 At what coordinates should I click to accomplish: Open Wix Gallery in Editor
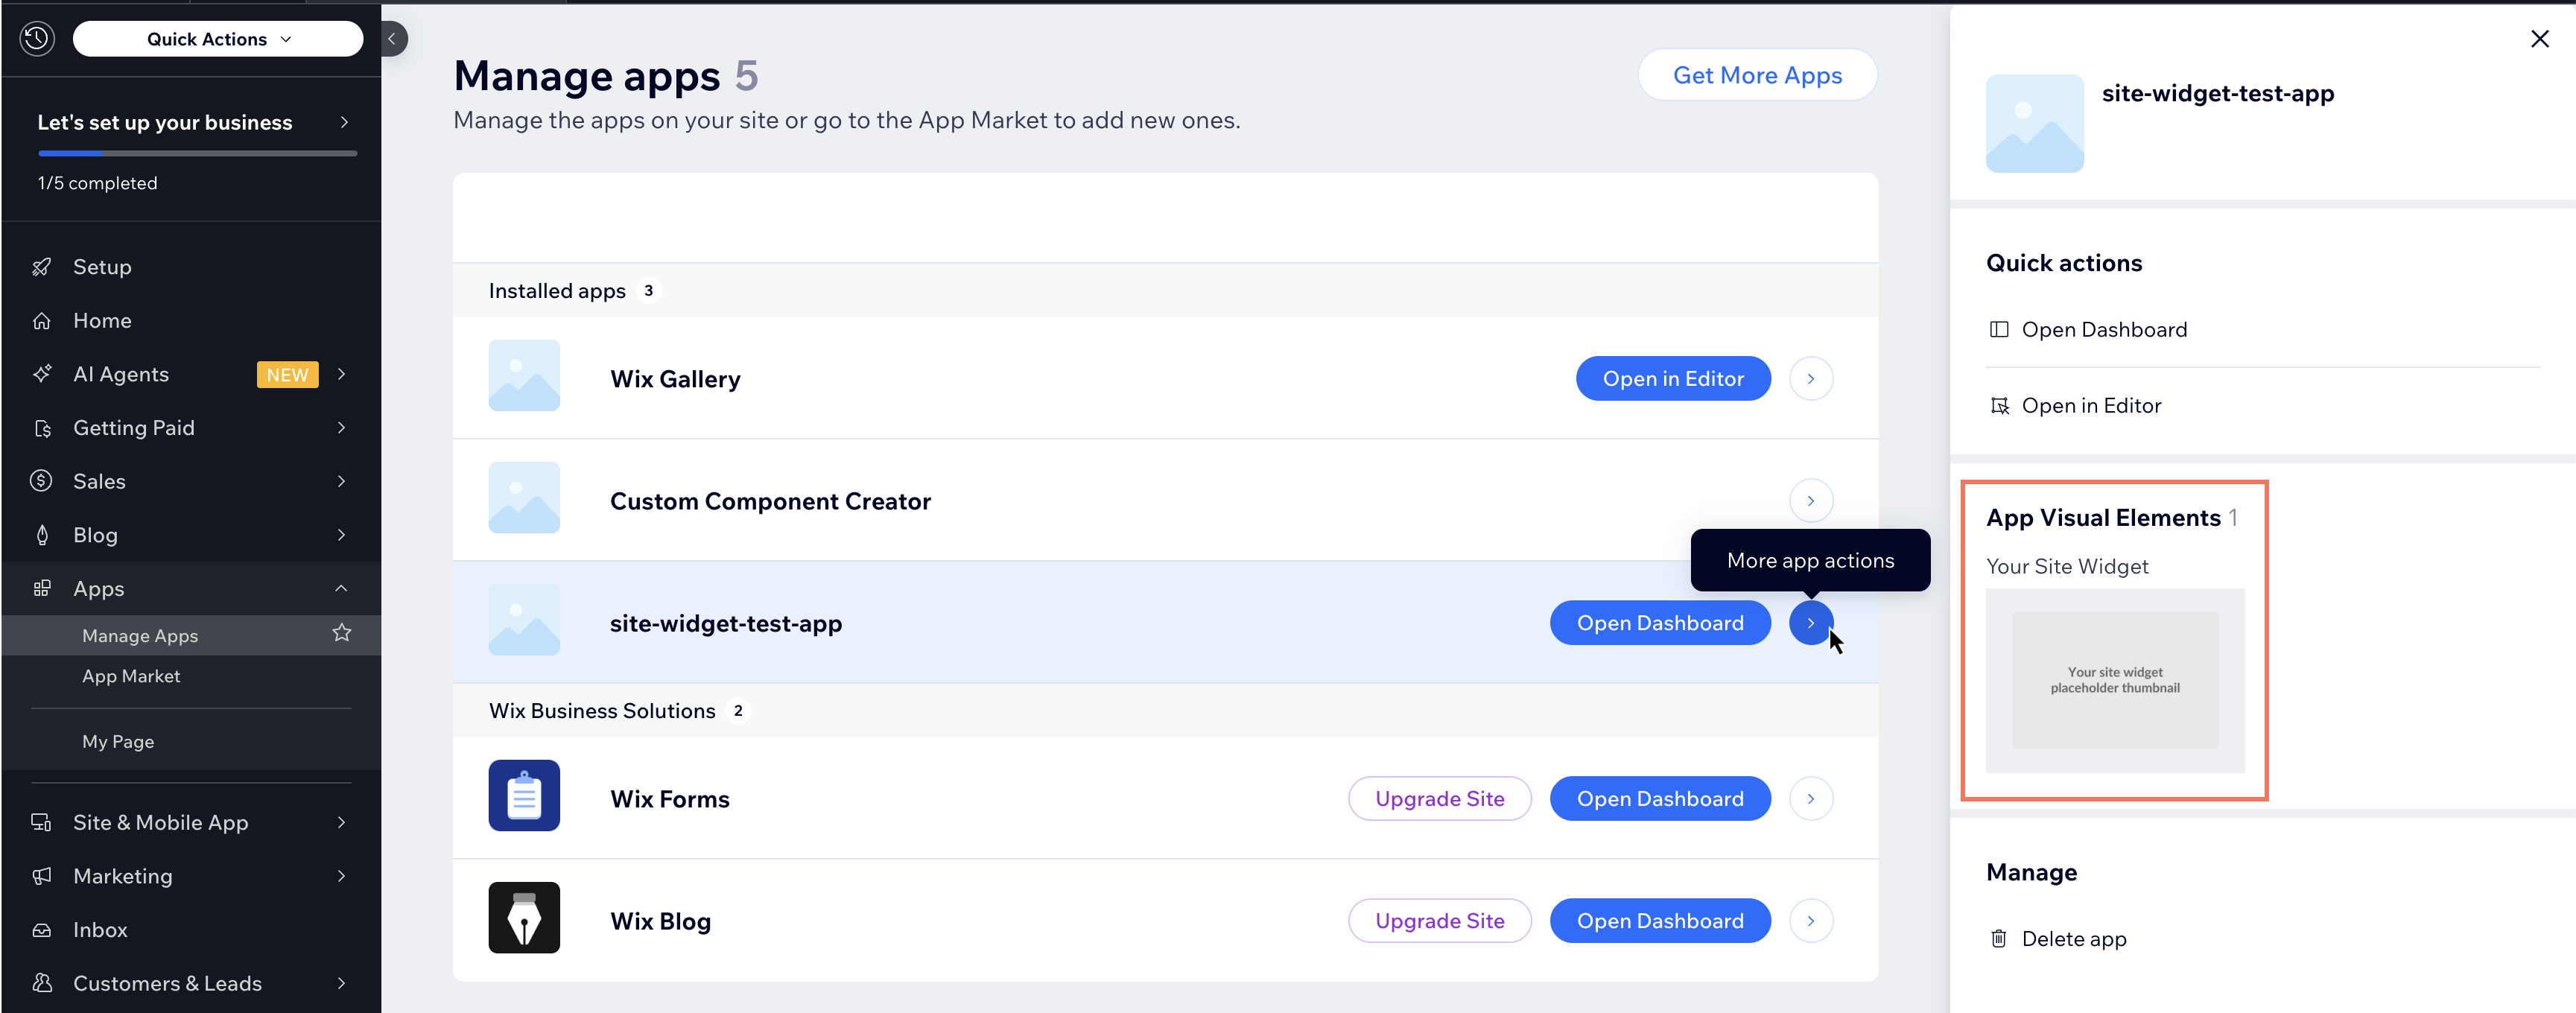point(1673,378)
